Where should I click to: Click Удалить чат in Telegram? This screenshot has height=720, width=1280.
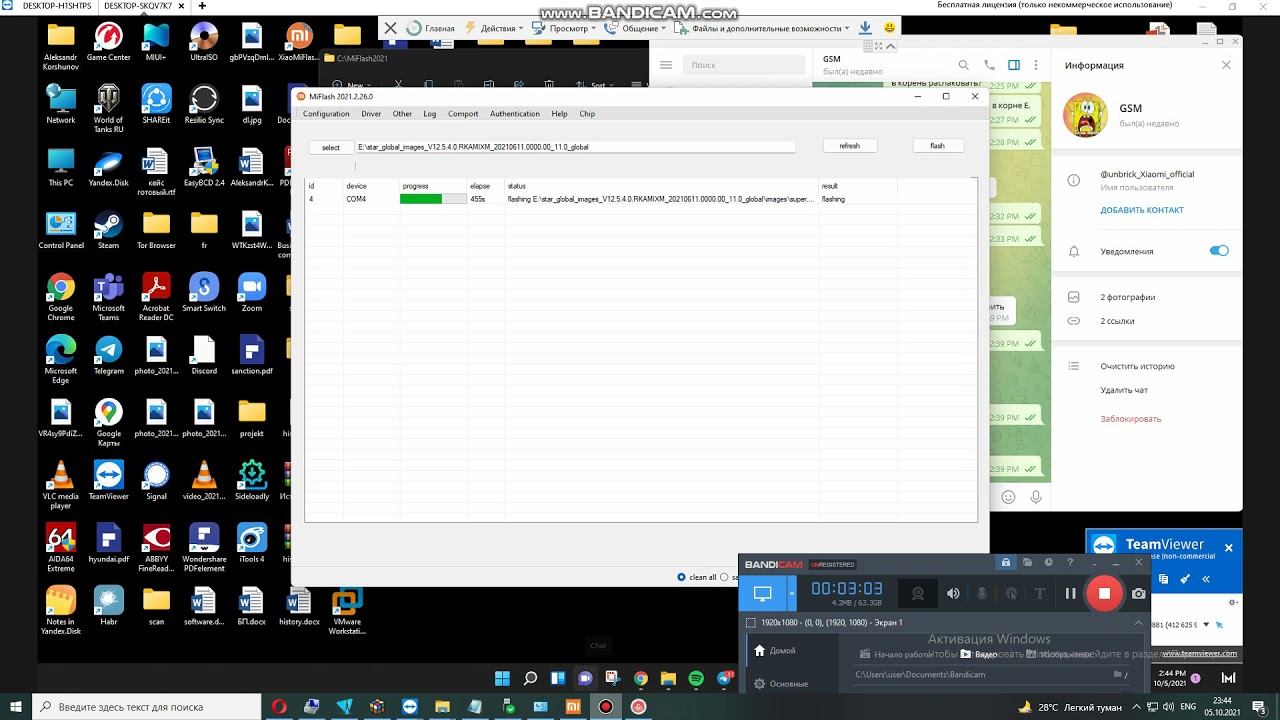1124,390
